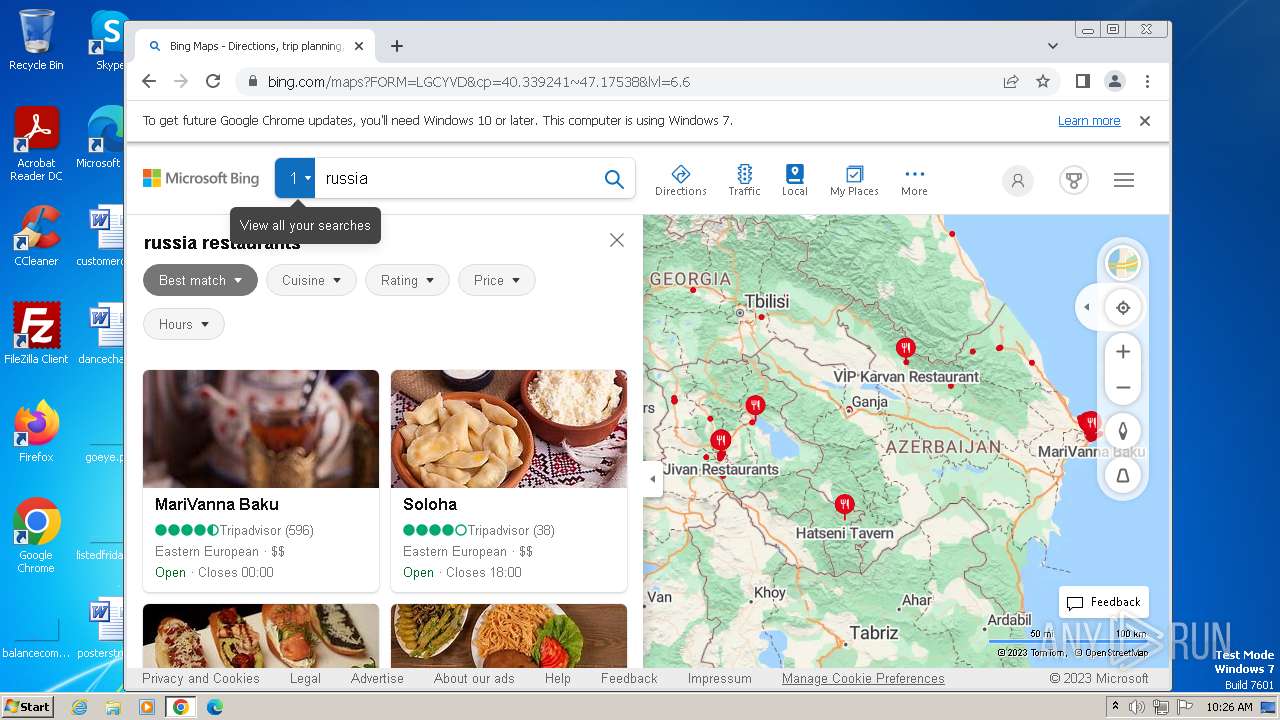
Task: Open Recycle Bin on desktop
Action: tap(36, 40)
